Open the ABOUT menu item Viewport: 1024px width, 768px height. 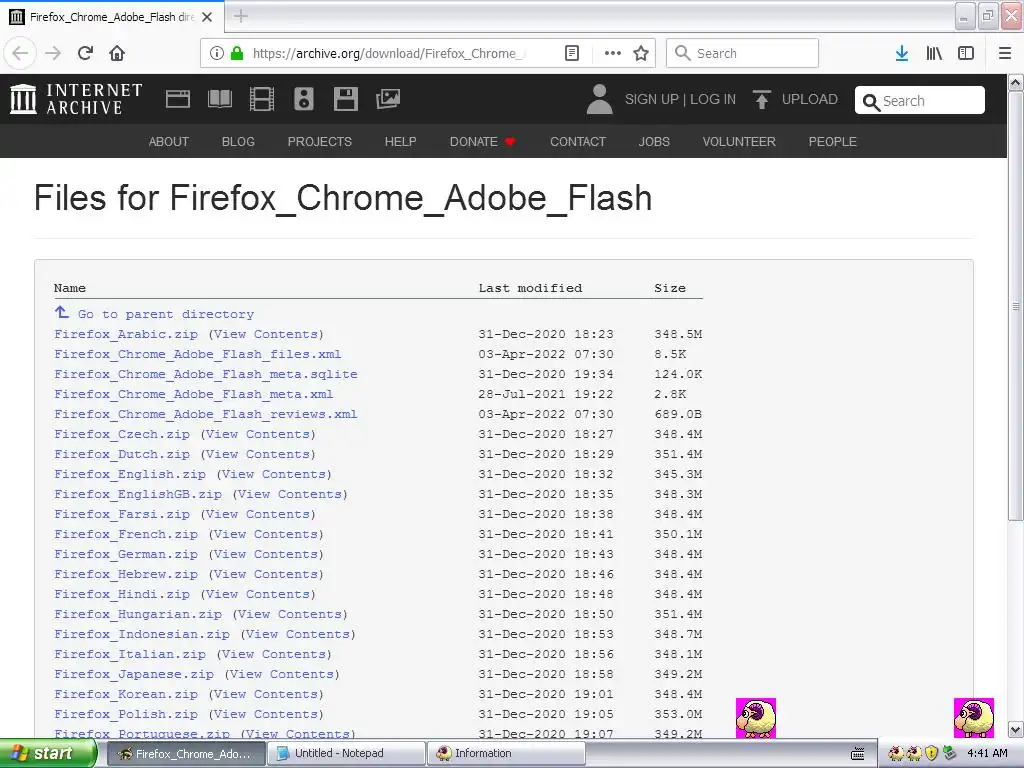[168, 142]
